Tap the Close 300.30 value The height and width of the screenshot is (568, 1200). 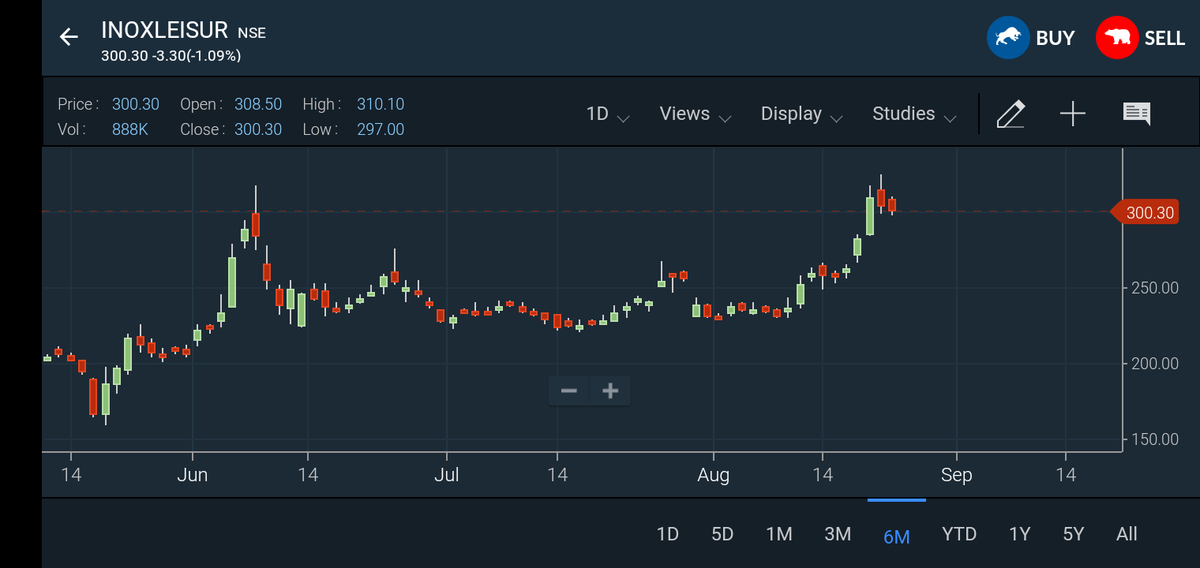click(x=258, y=129)
